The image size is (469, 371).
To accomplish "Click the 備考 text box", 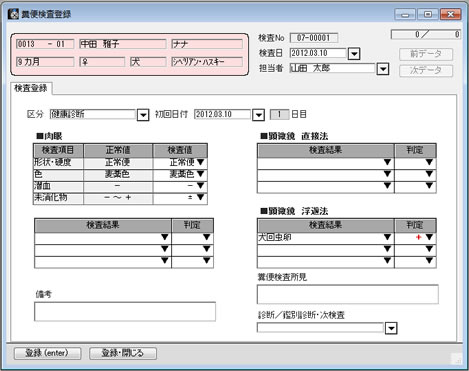I will 125,312.
